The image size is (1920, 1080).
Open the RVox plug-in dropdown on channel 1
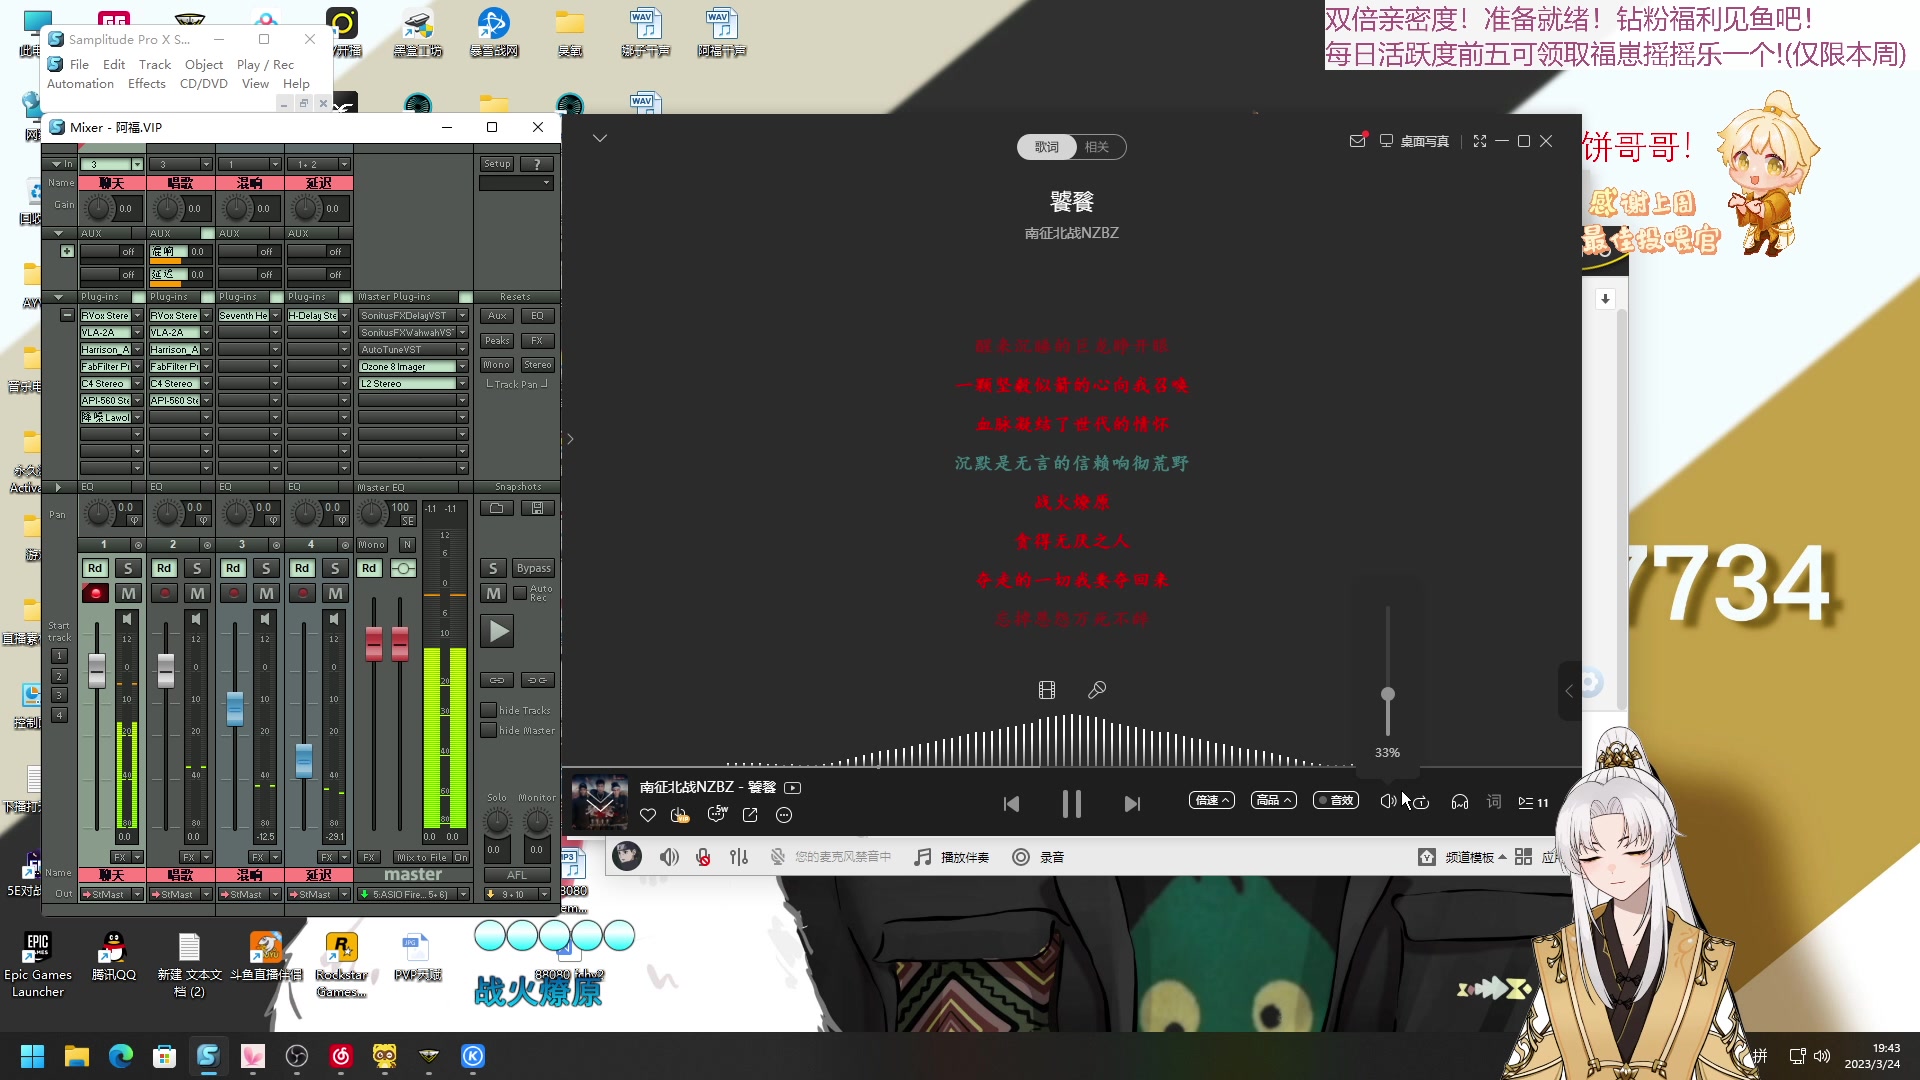(137, 316)
